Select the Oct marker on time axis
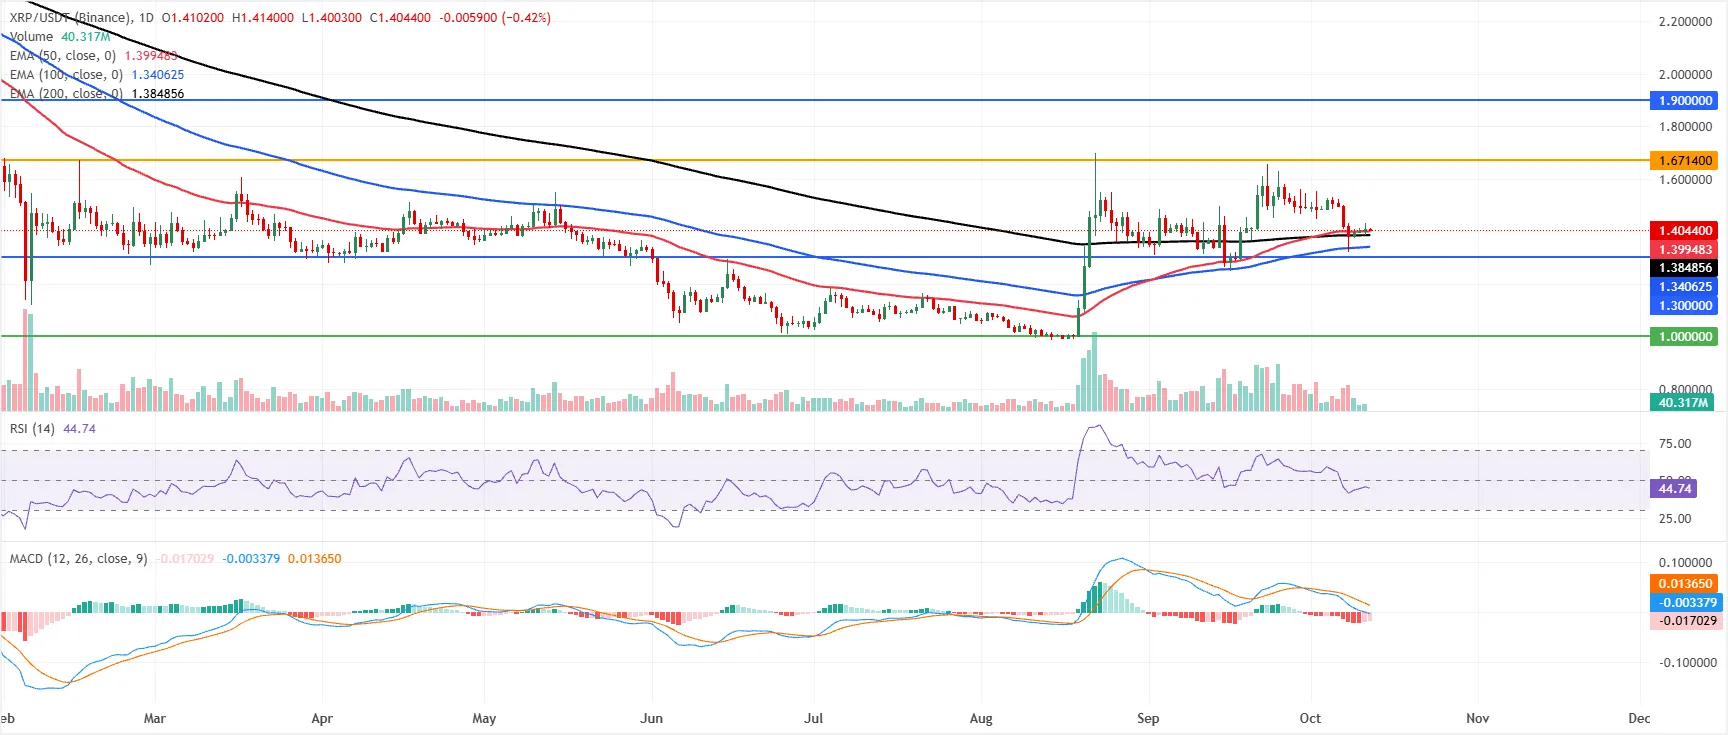Screen dimensions: 1728x735 (1310, 719)
